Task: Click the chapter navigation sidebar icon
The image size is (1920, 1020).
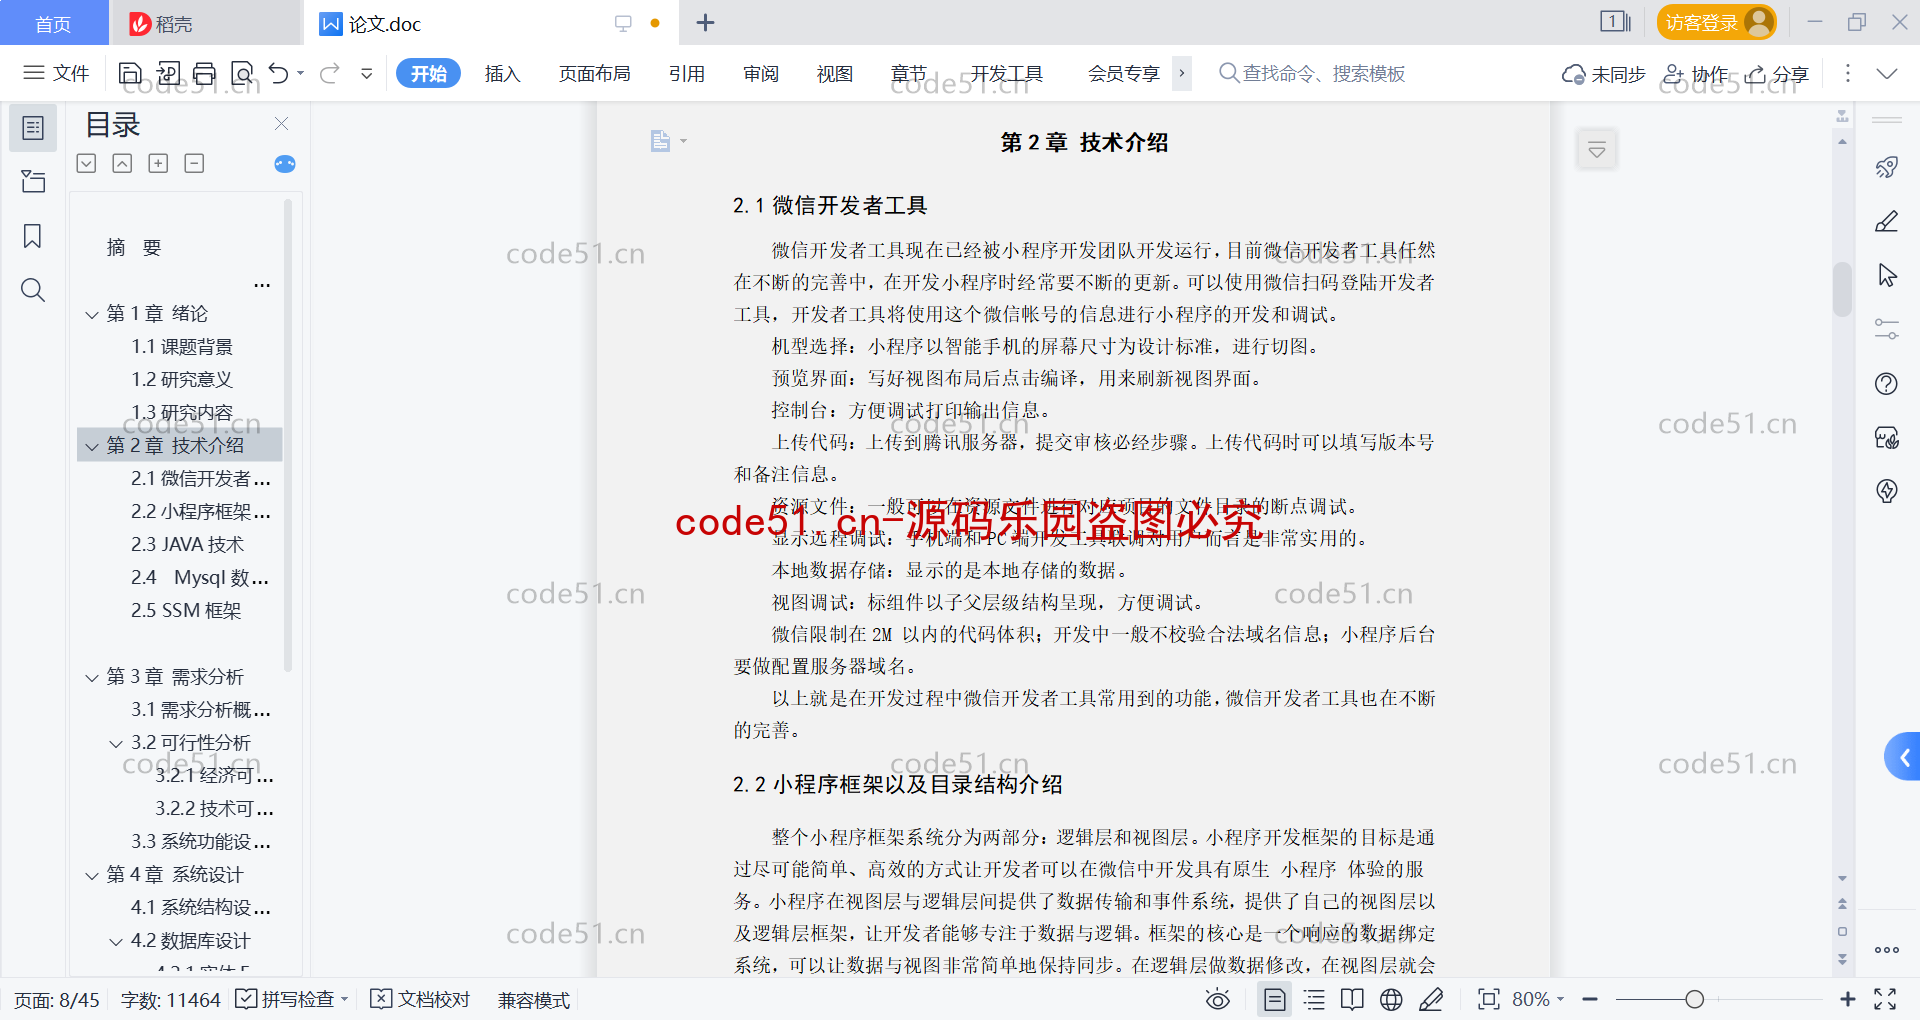Action: (x=33, y=181)
